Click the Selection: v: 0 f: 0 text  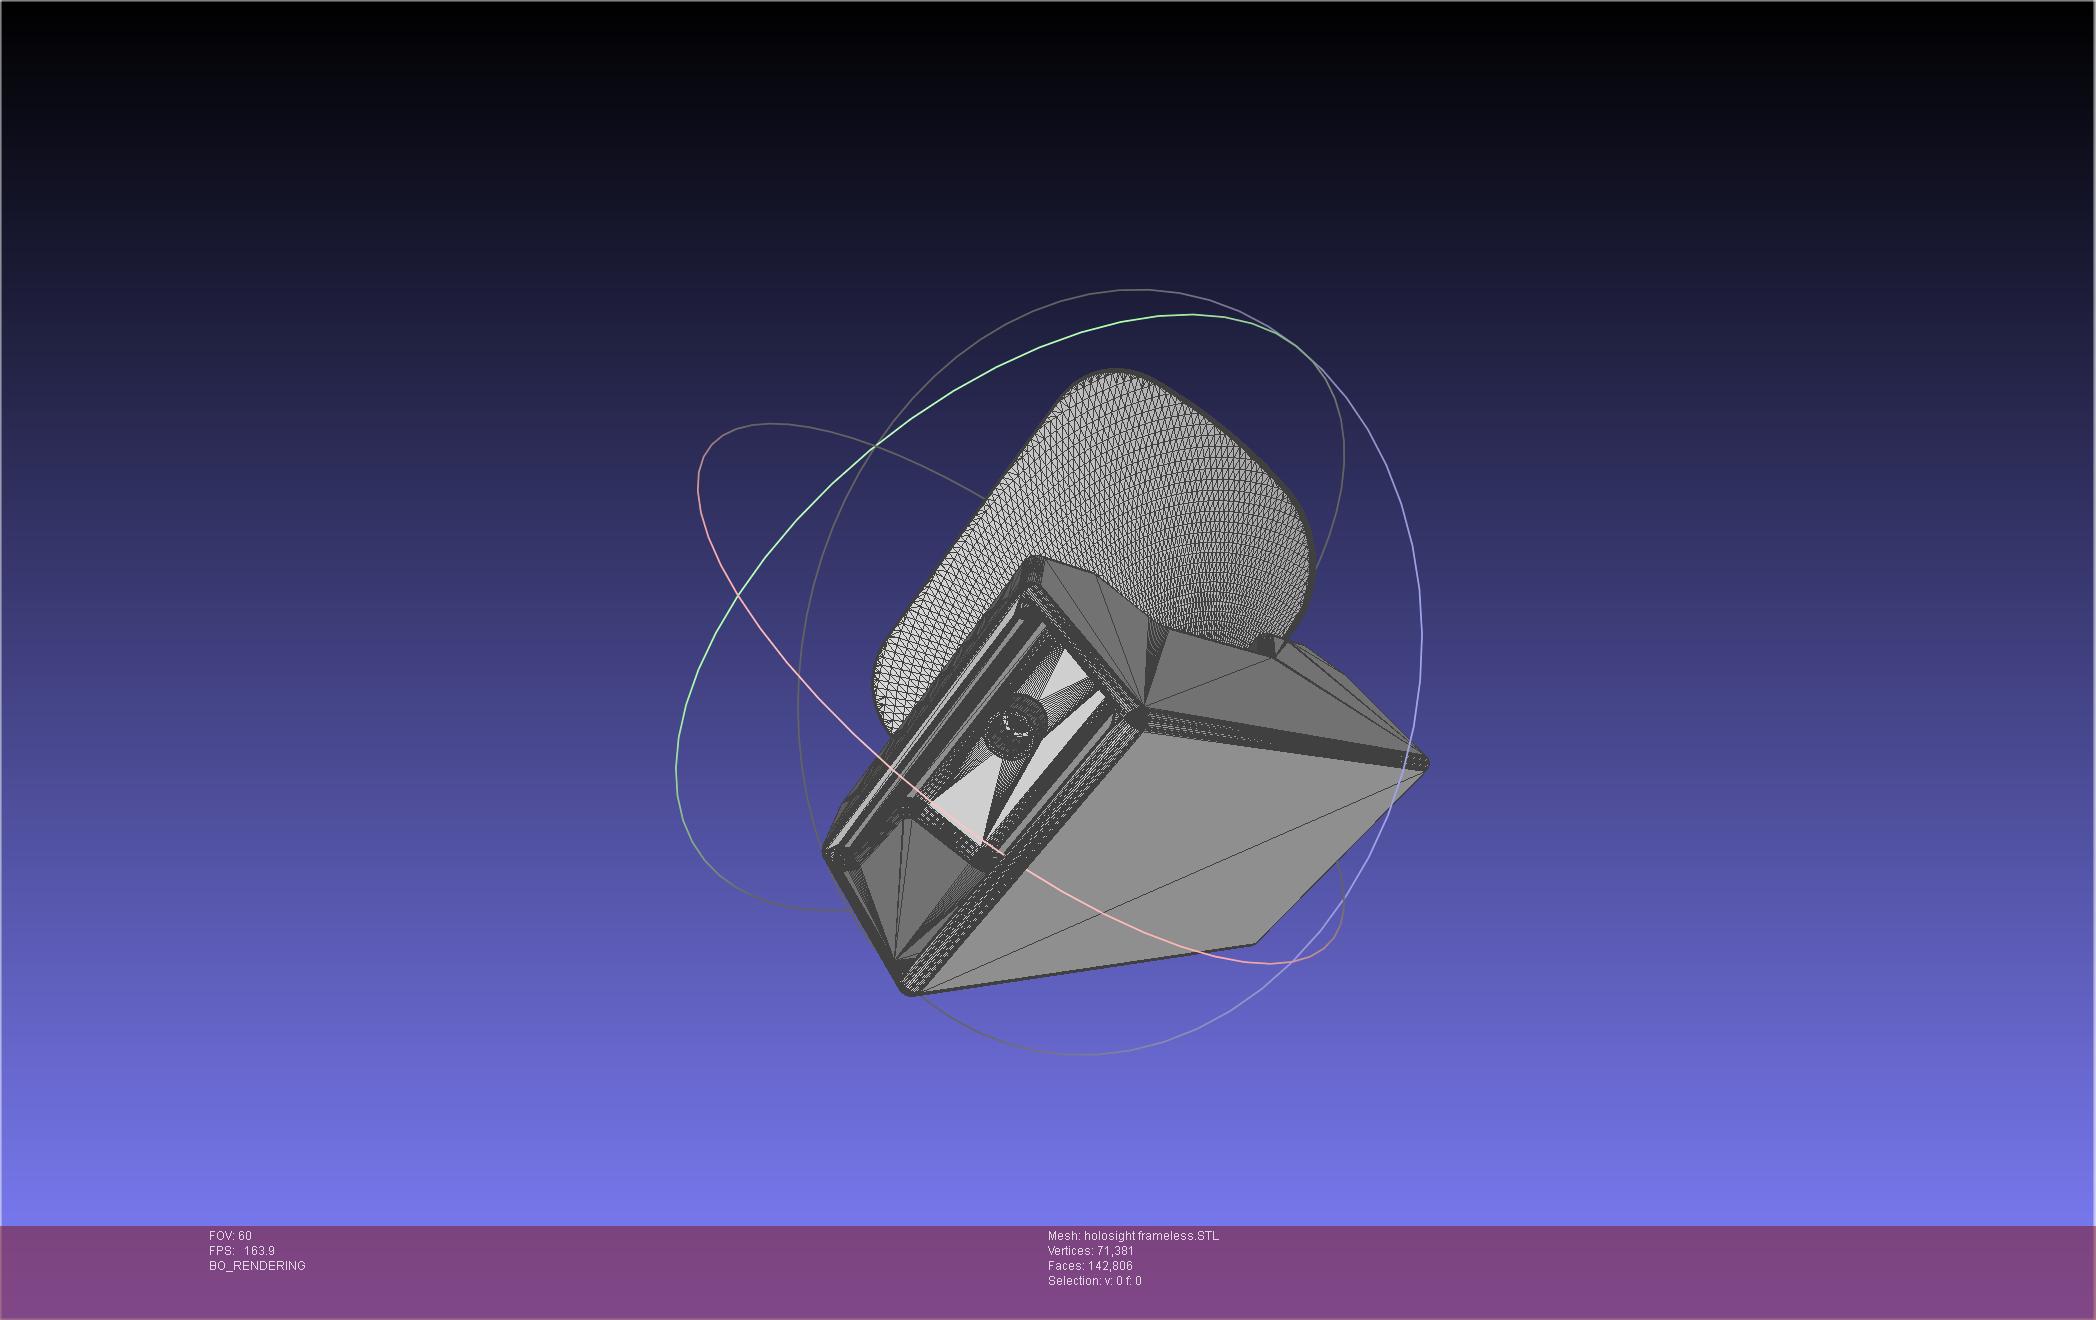pos(1094,1281)
